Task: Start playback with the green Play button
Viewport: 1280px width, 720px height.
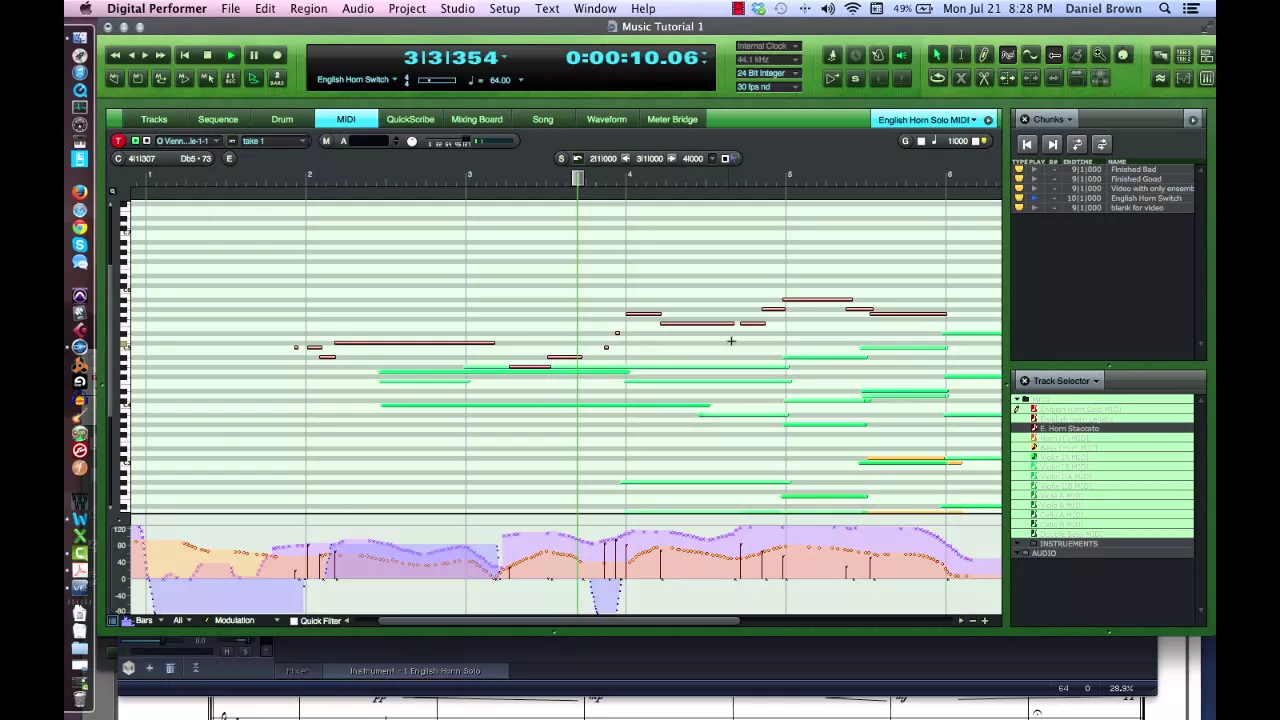Action: [x=230, y=56]
